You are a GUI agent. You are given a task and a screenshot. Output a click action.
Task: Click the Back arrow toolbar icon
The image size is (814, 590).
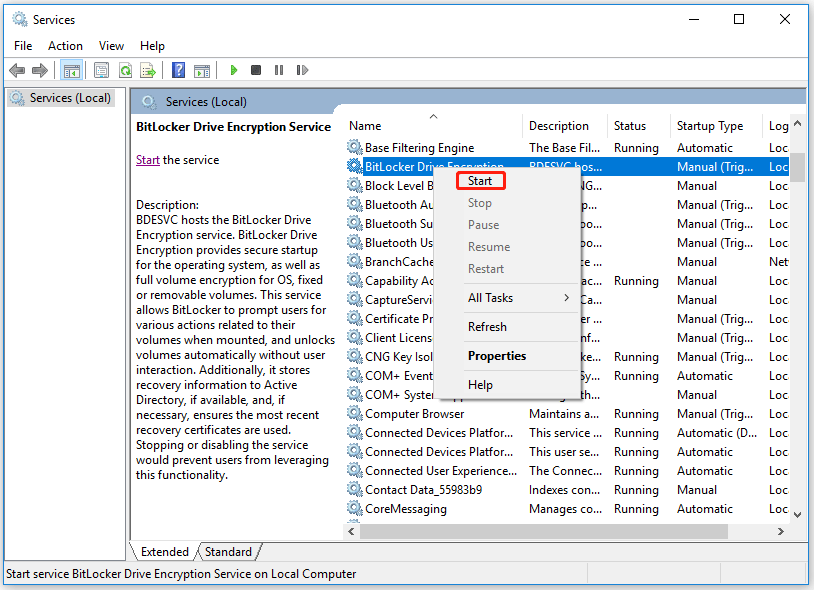click(17, 70)
